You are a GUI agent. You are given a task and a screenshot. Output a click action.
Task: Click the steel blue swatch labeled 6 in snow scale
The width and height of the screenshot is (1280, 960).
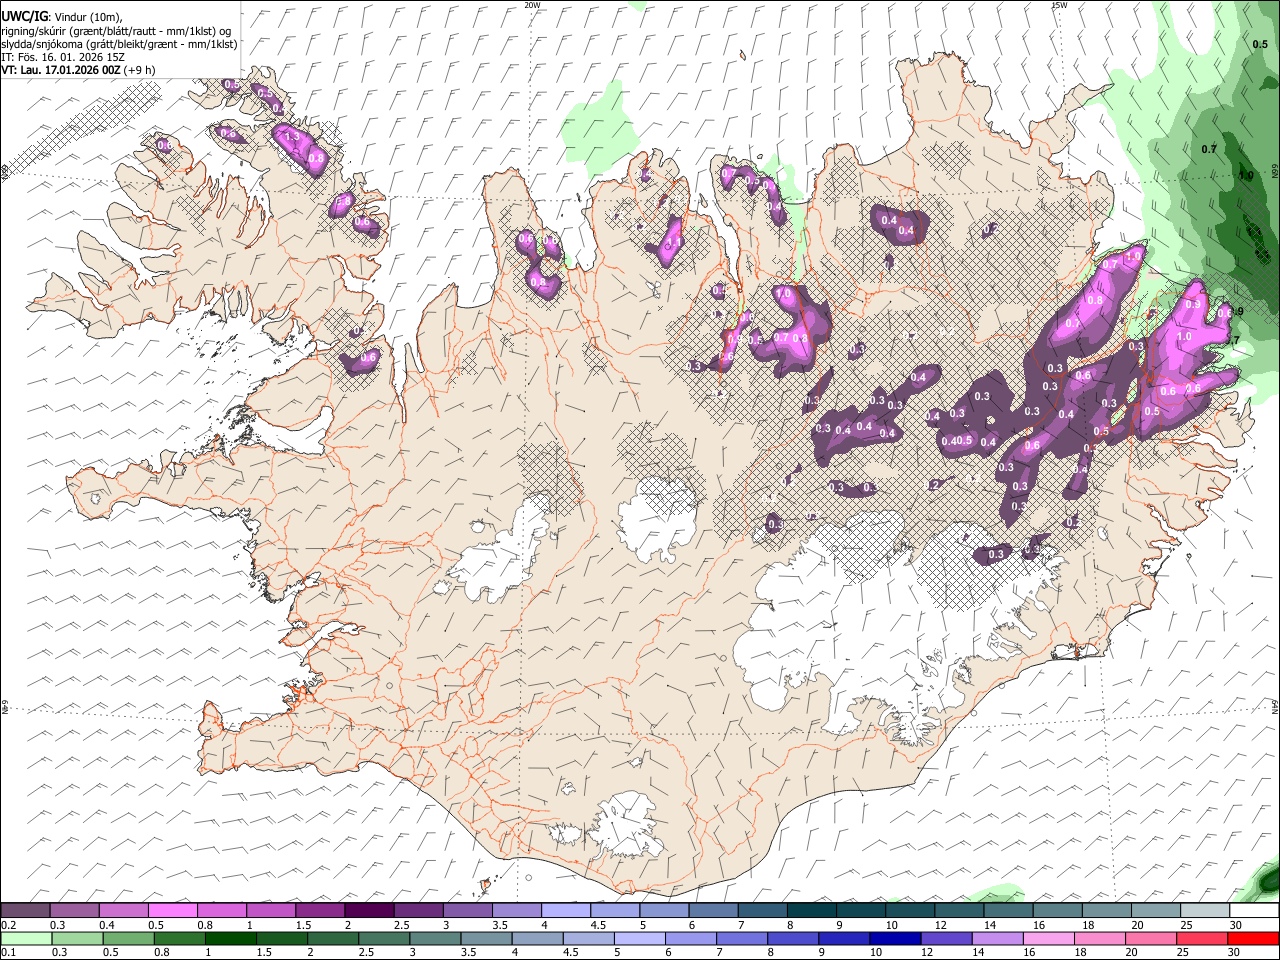[713, 910]
